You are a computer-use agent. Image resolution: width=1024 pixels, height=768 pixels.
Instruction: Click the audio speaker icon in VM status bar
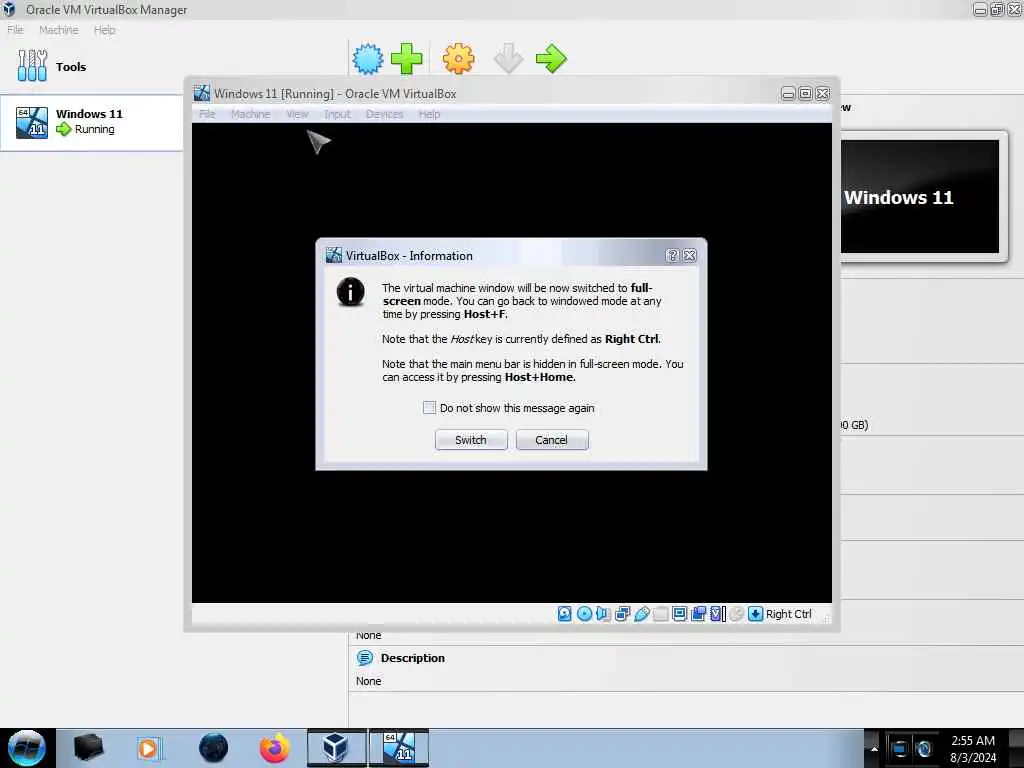[603, 614]
